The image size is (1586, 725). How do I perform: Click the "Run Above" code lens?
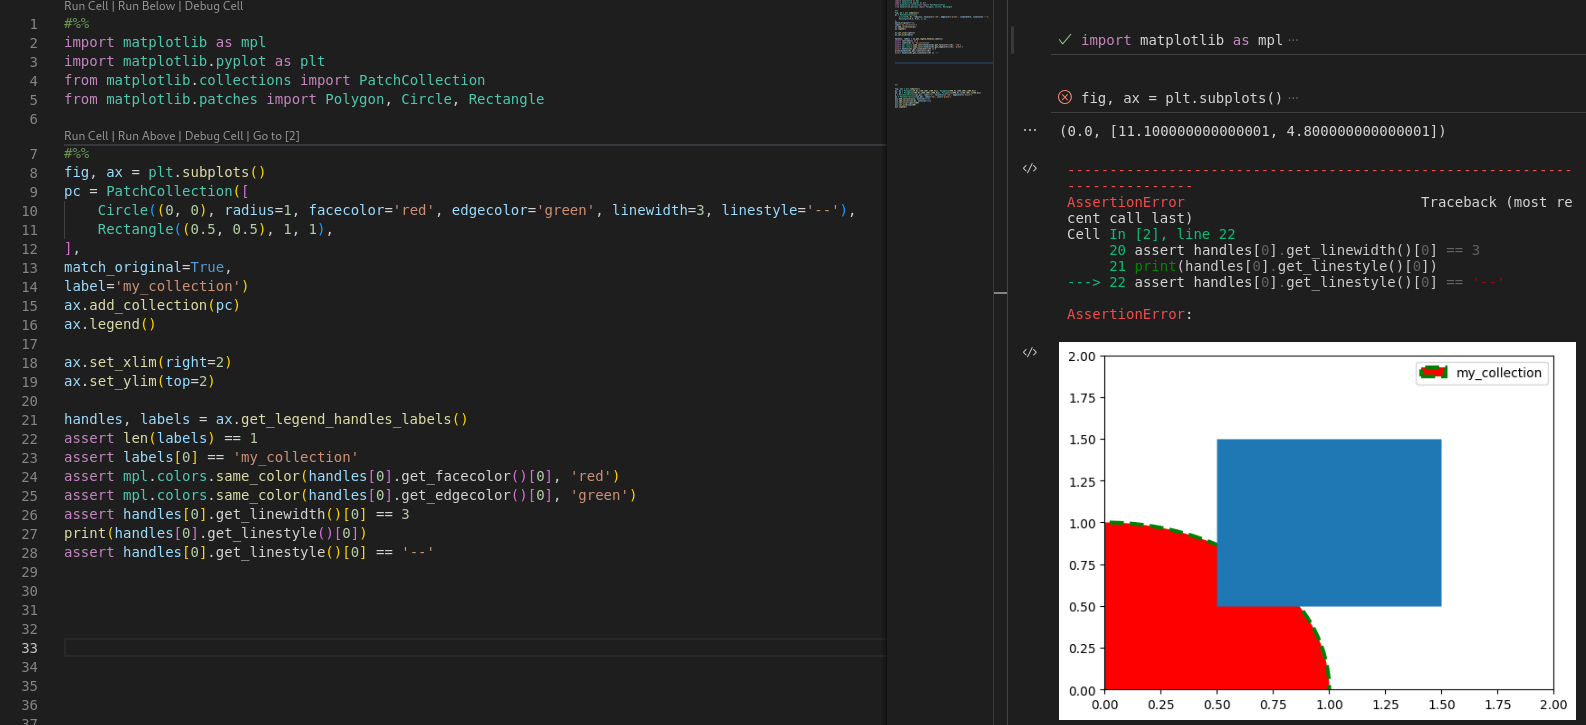pyautogui.click(x=147, y=136)
